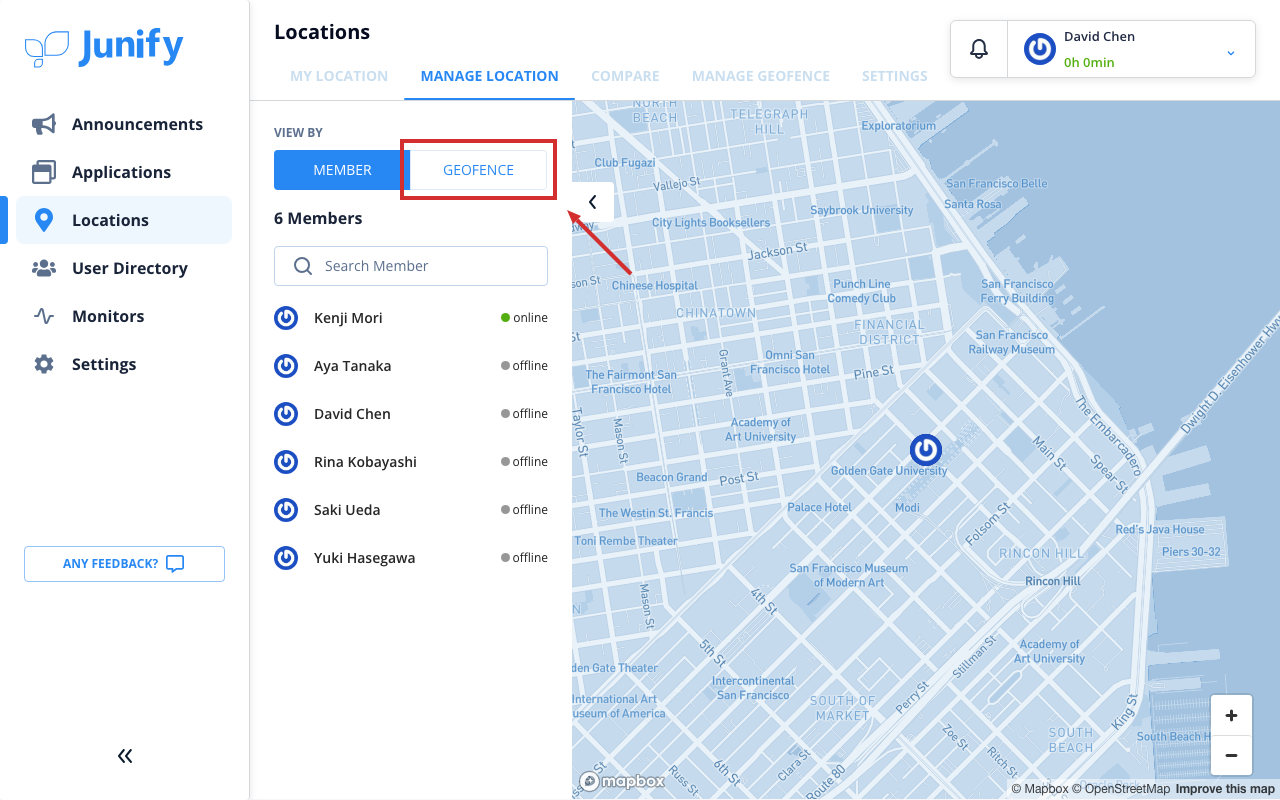The width and height of the screenshot is (1280, 800).
Task: Click Yuki Hasegawa's avatar icon
Action: (286, 558)
